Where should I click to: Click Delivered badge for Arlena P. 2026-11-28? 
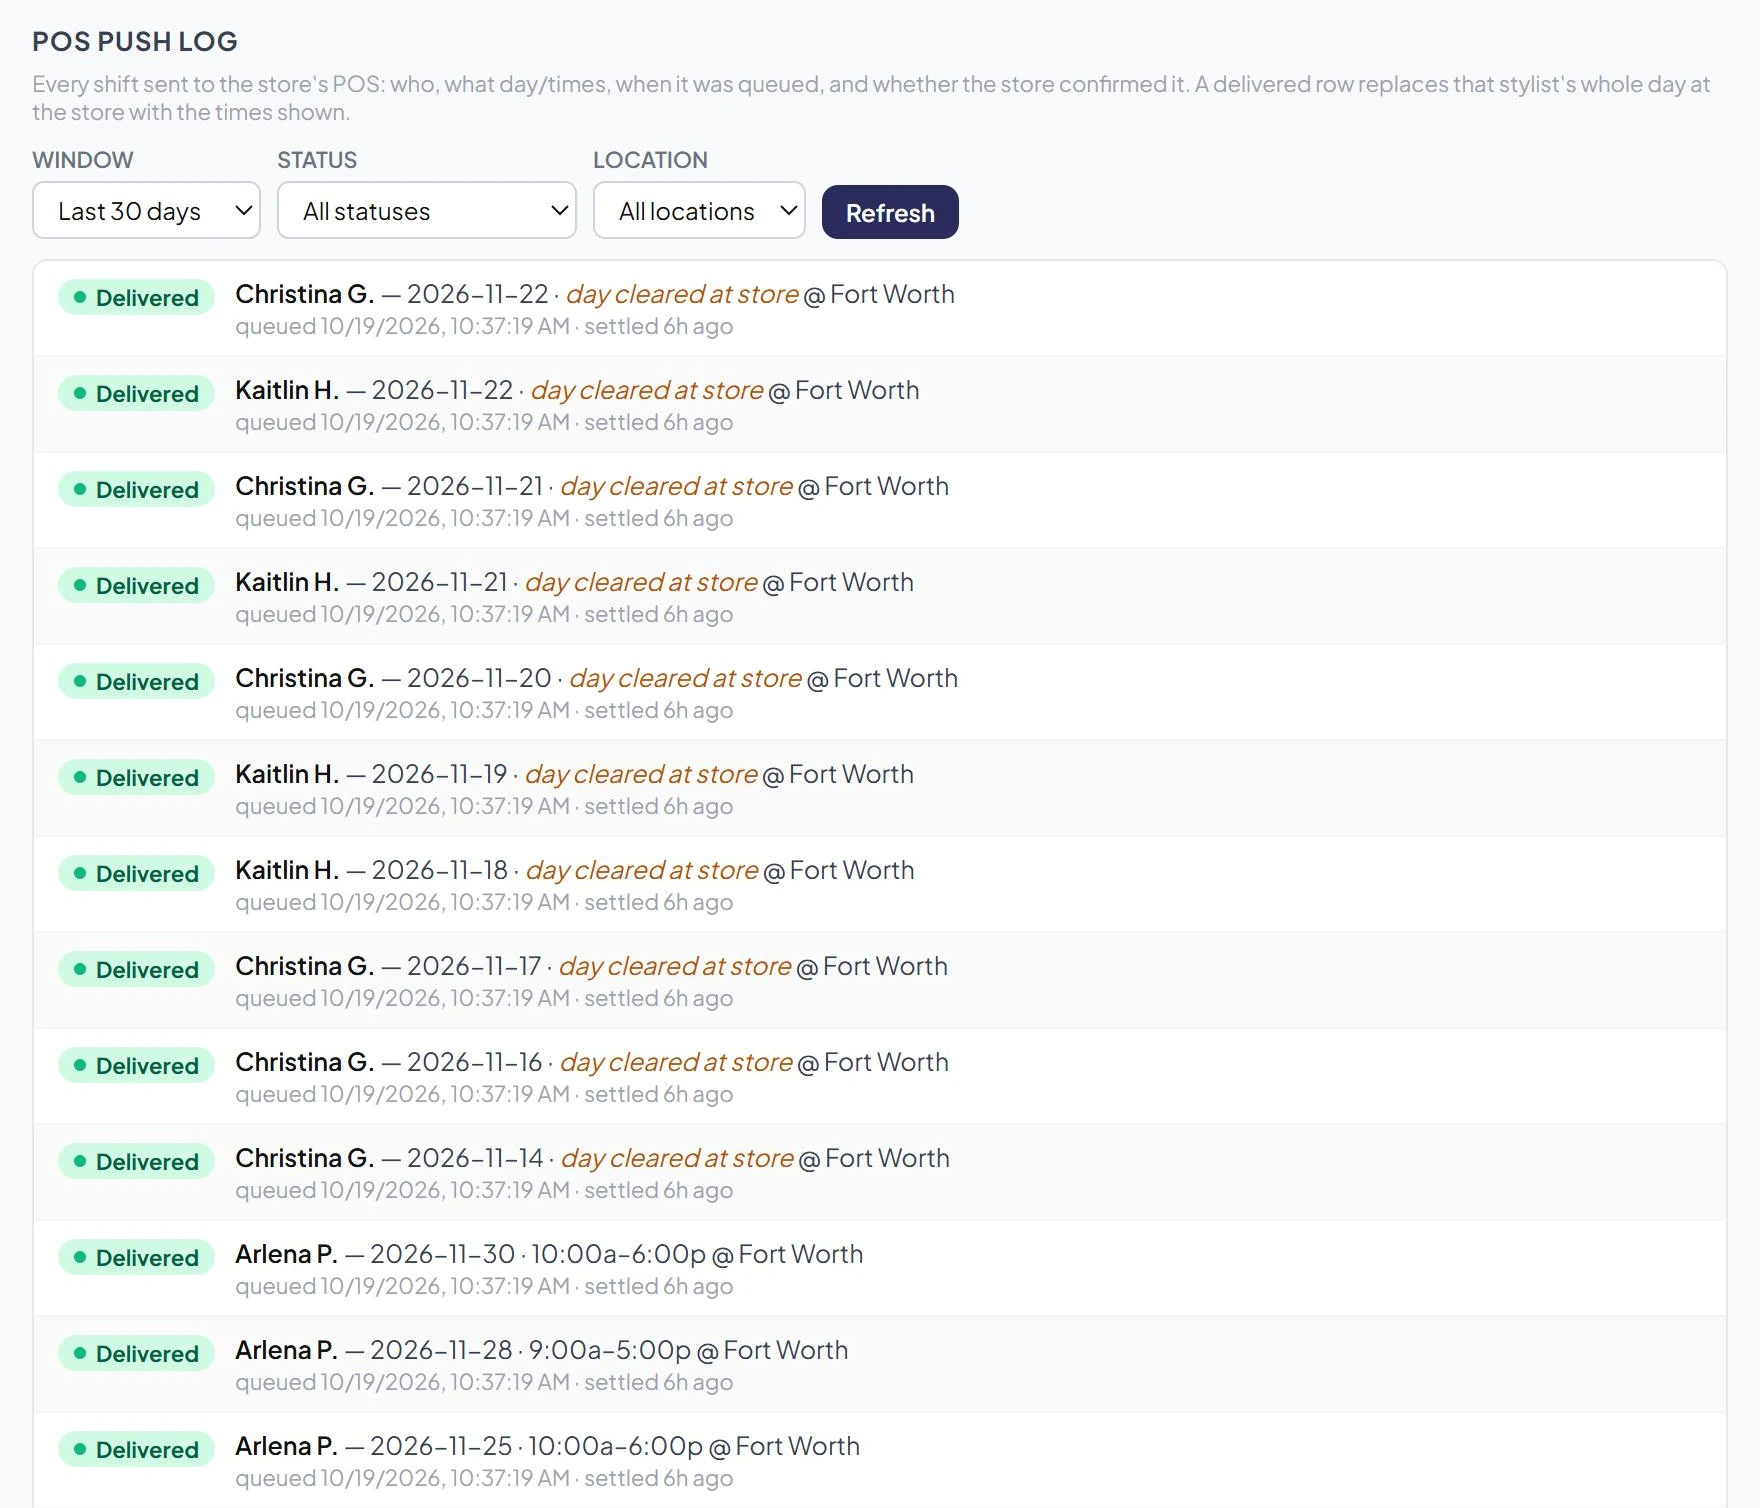tap(137, 1354)
